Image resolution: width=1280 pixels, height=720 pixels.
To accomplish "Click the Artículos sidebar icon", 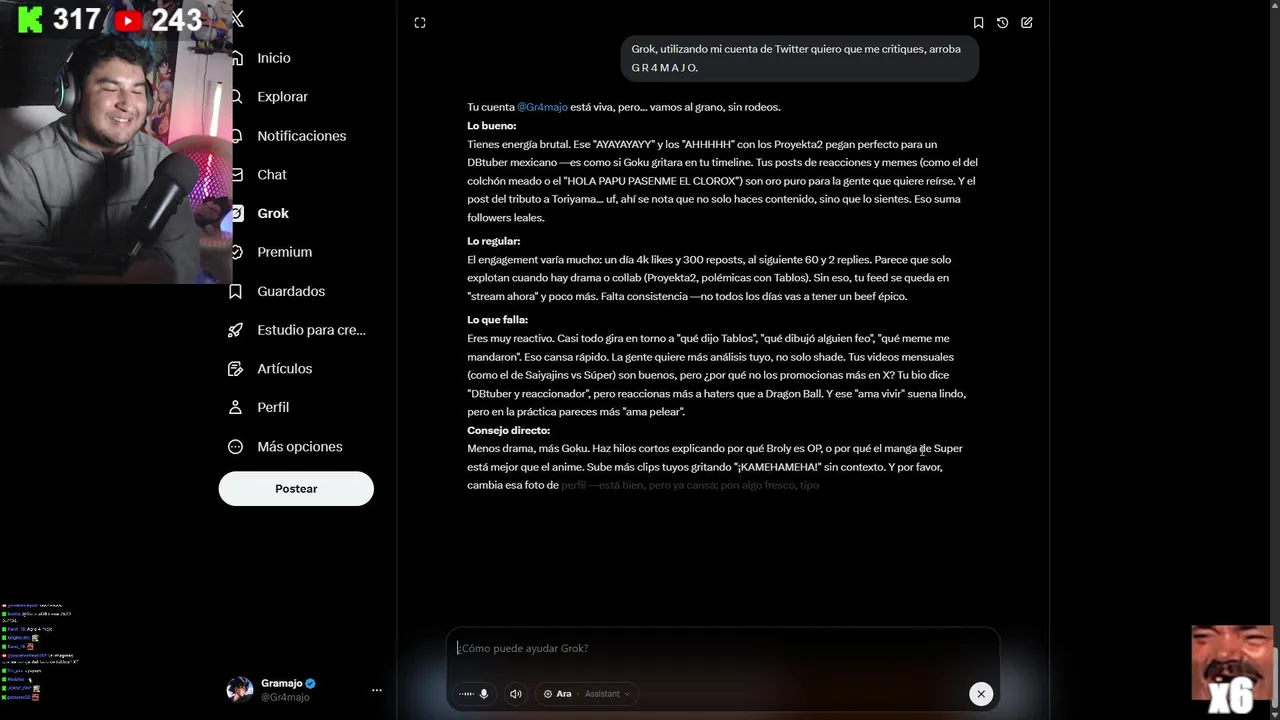I will click(x=236, y=369).
